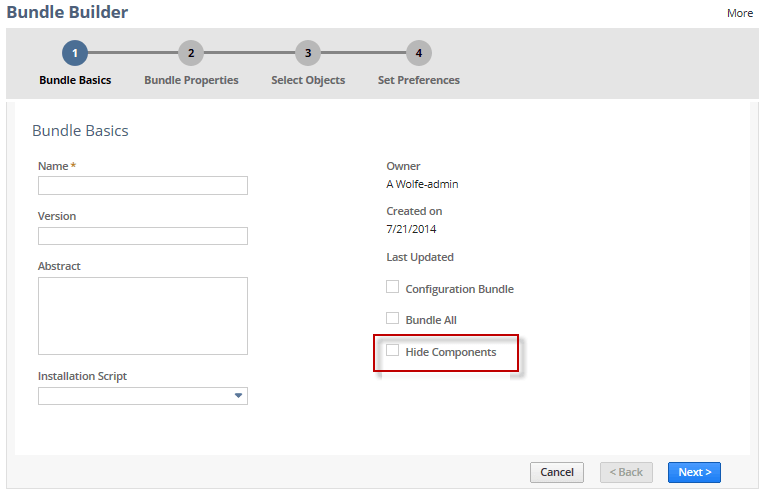Check the Bundle All checkbox
762x492 pixels.
coord(392,318)
